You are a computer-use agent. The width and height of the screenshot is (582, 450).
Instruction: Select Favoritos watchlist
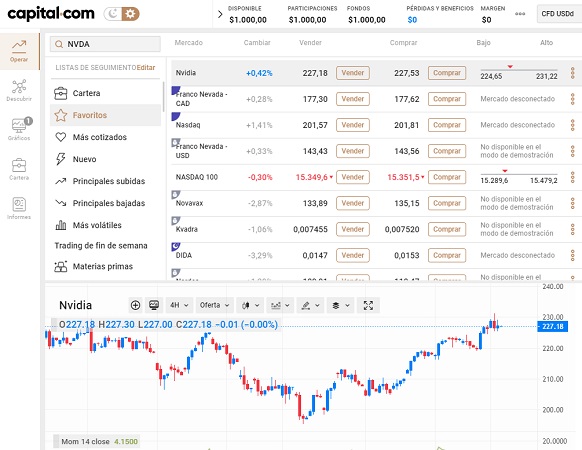[105, 115]
